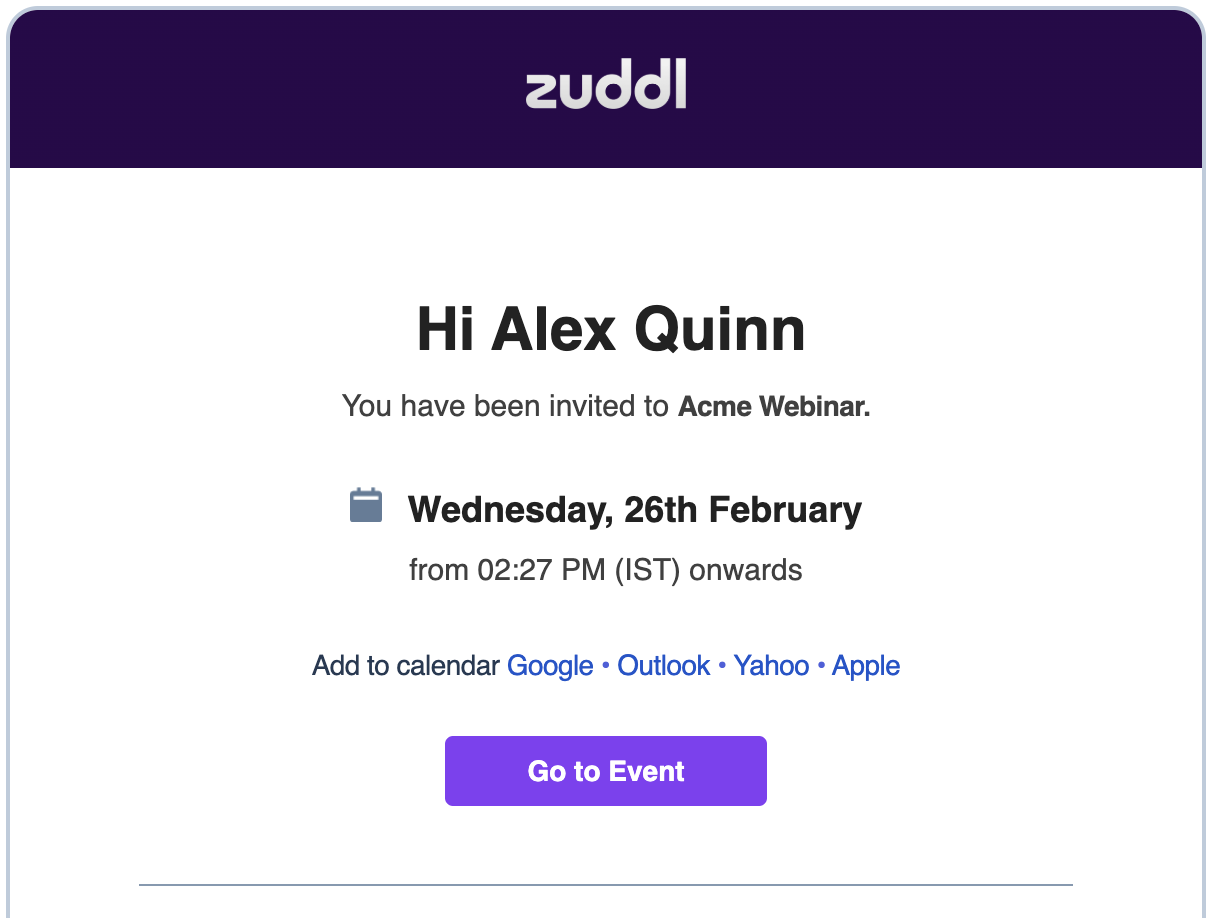Click the calendar icon beside the date
The height and width of the screenshot is (918, 1212).
coord(366,505)
